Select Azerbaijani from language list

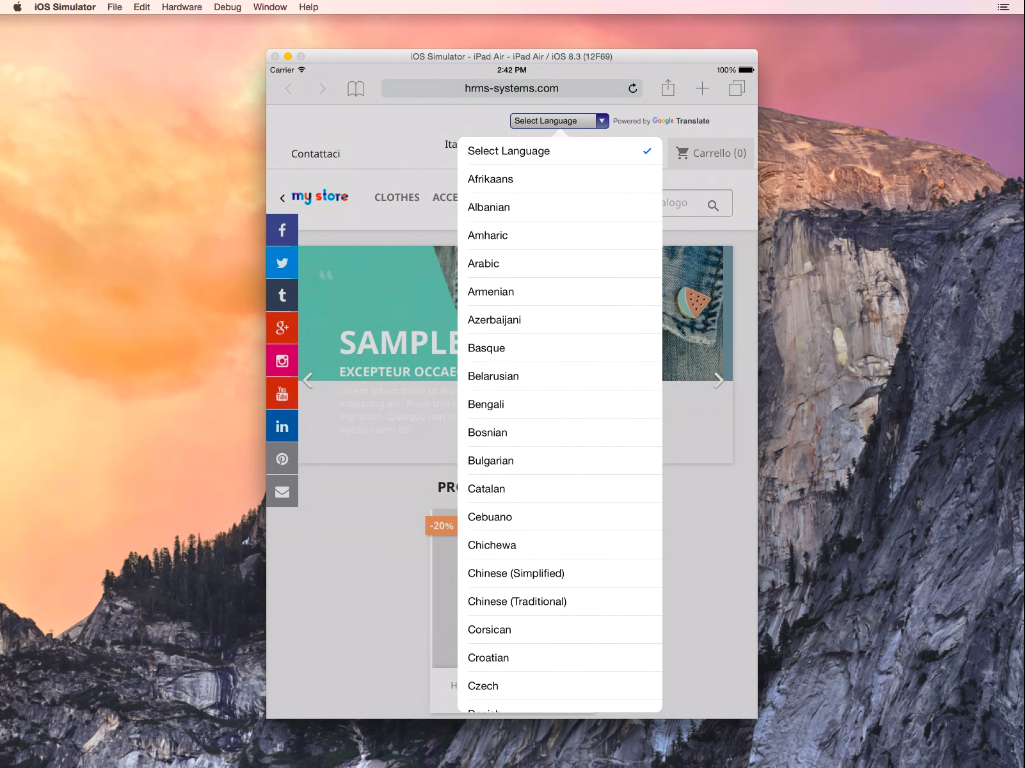pos(560,320)
